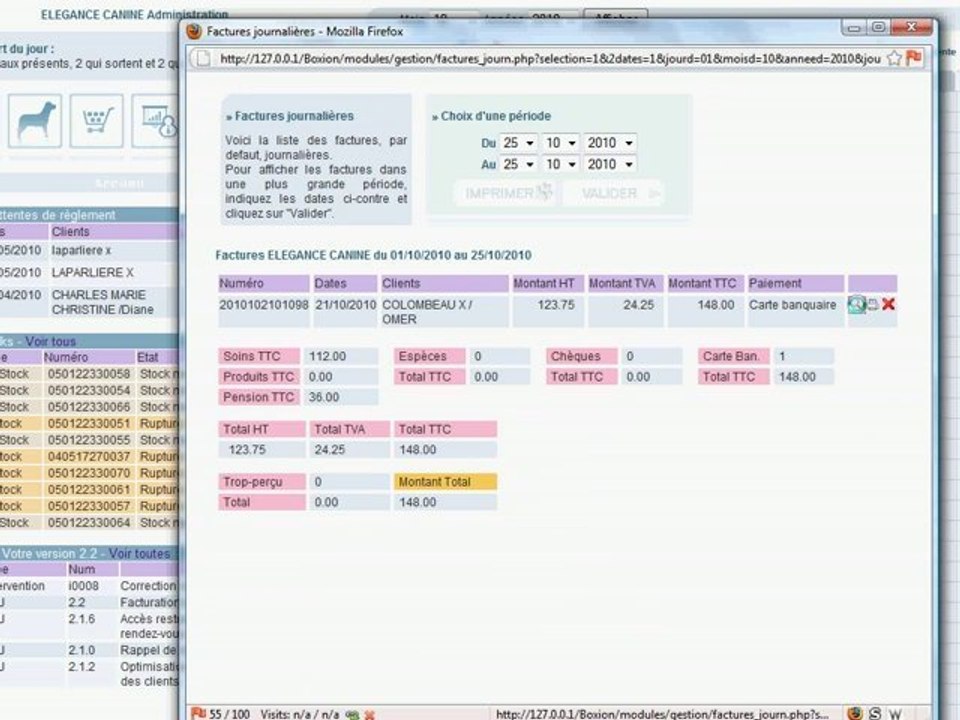Click the Factures ELEGANCE CANINE date range heading
Image resolution: width=960 pixels, height=720 pixels.
coord(373,255)
